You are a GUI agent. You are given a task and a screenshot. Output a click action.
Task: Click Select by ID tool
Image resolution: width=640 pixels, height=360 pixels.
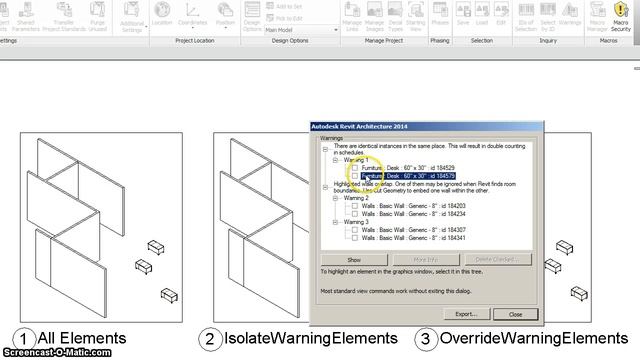(x=548, y=16)
